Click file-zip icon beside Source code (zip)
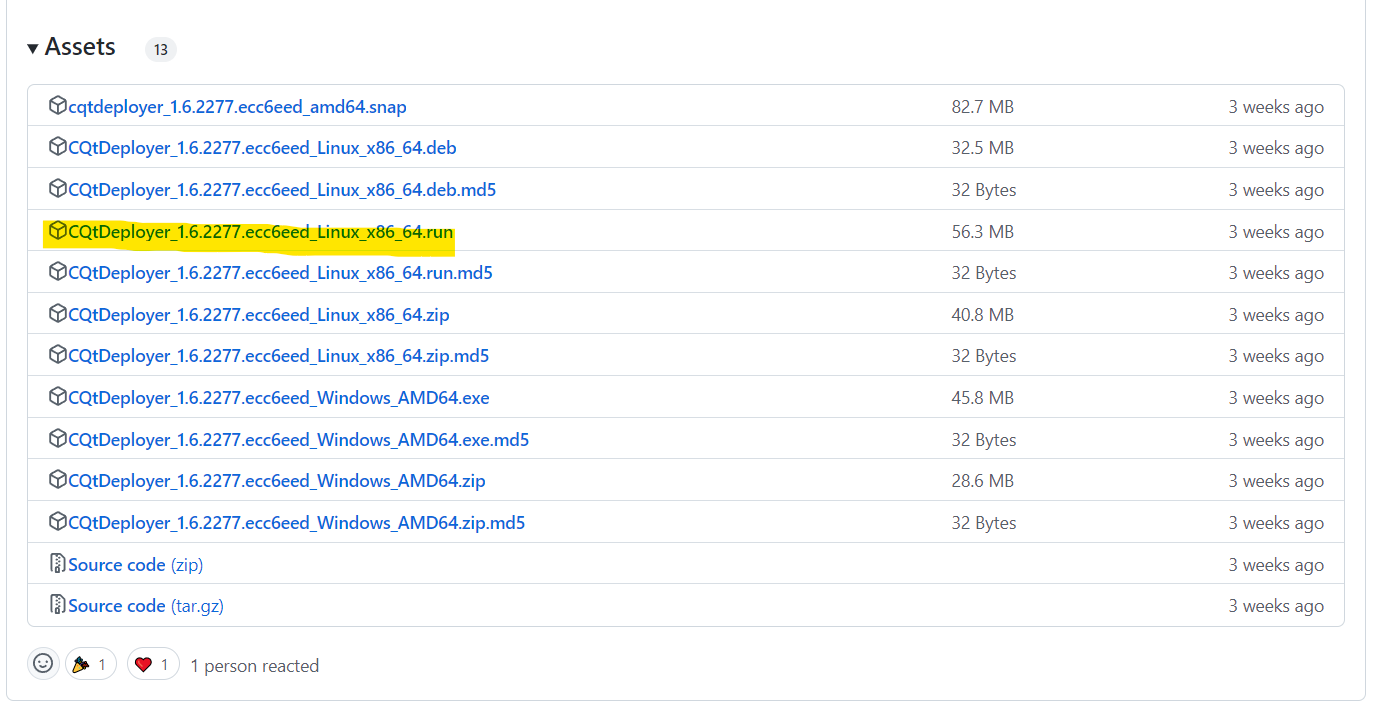 click(57, 564)
